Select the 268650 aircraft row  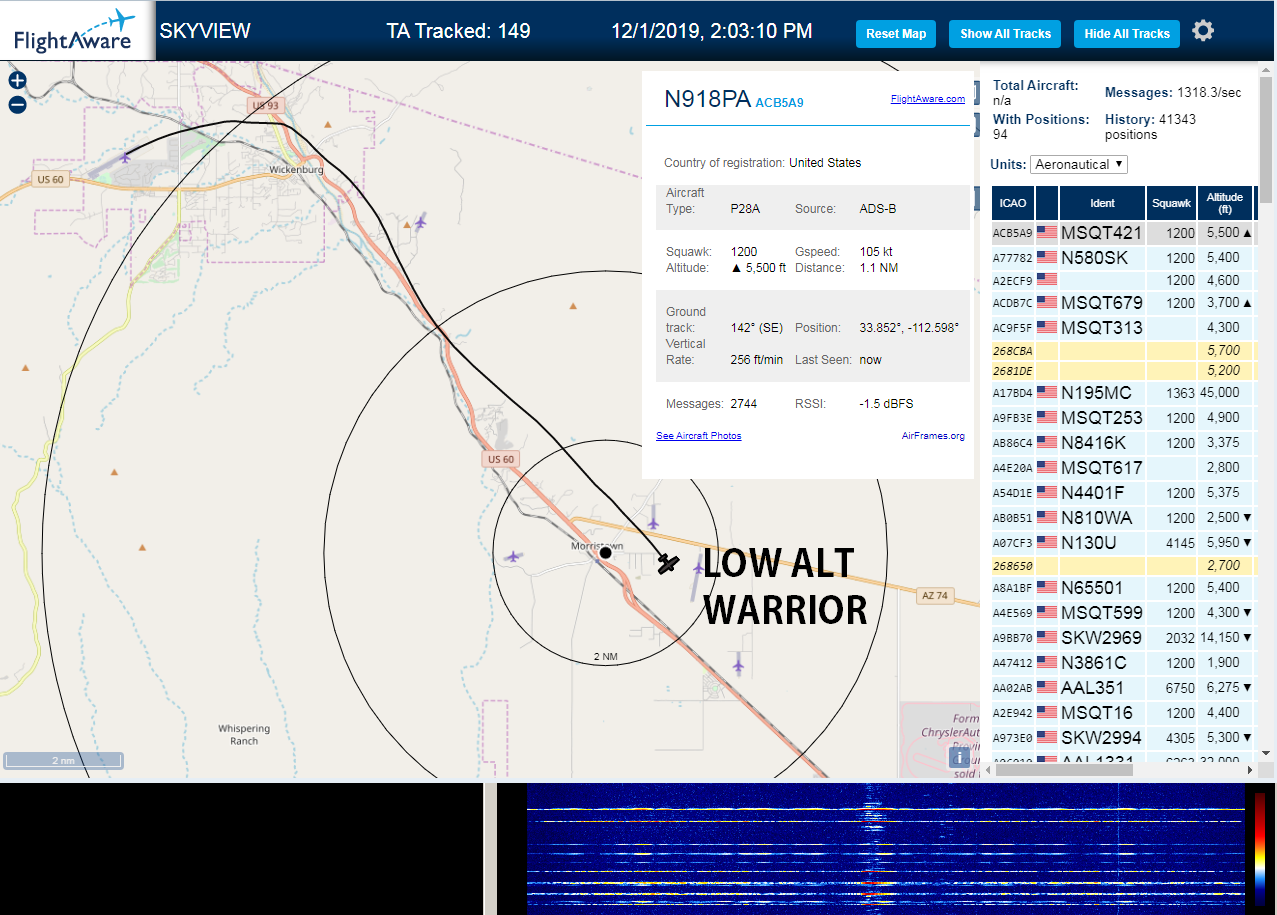point(1123,566)
